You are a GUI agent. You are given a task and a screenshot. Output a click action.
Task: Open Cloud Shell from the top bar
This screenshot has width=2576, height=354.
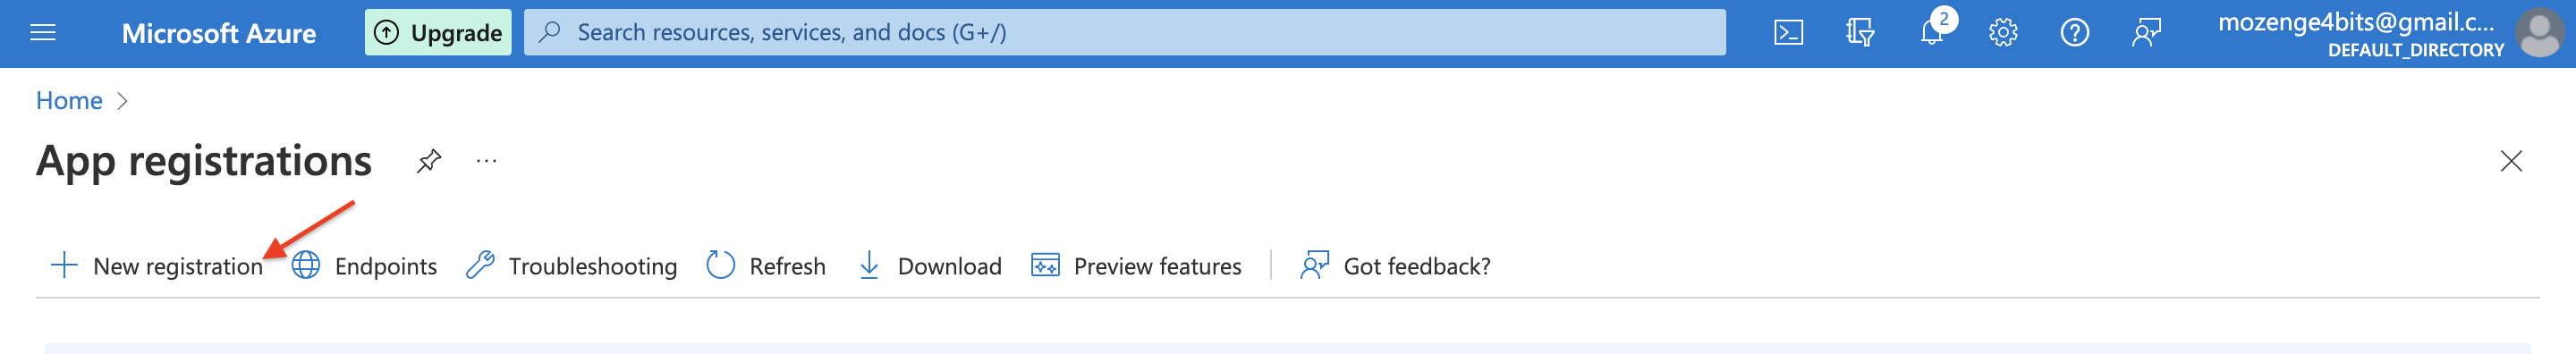pos(1788,33)
